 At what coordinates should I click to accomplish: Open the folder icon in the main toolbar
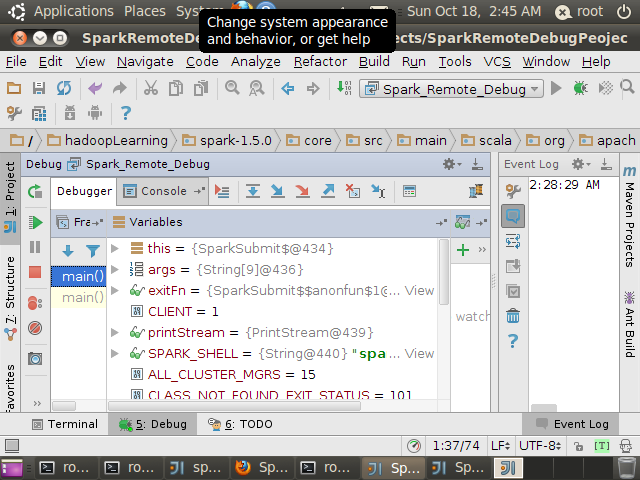[14, 88]
